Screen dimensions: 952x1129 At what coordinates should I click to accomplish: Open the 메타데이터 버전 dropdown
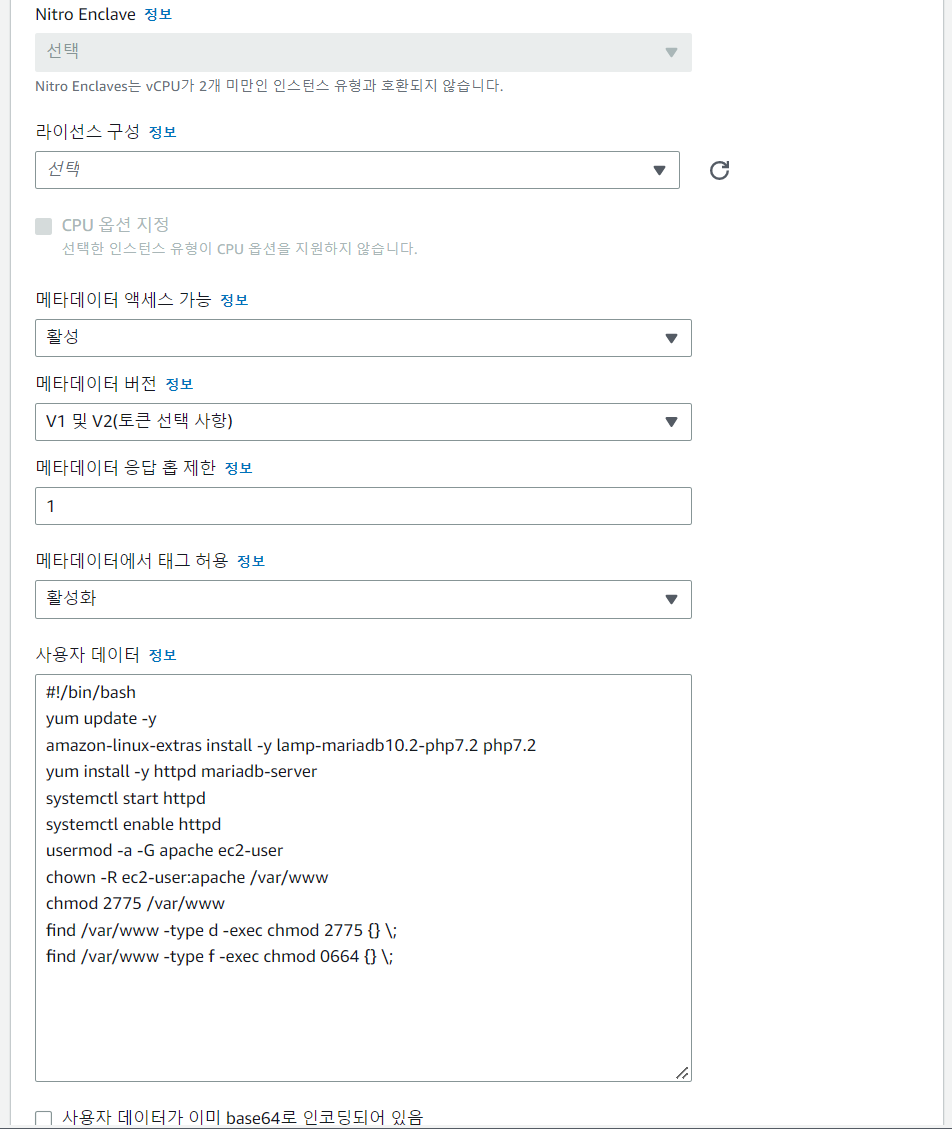[x=363, y=422]
